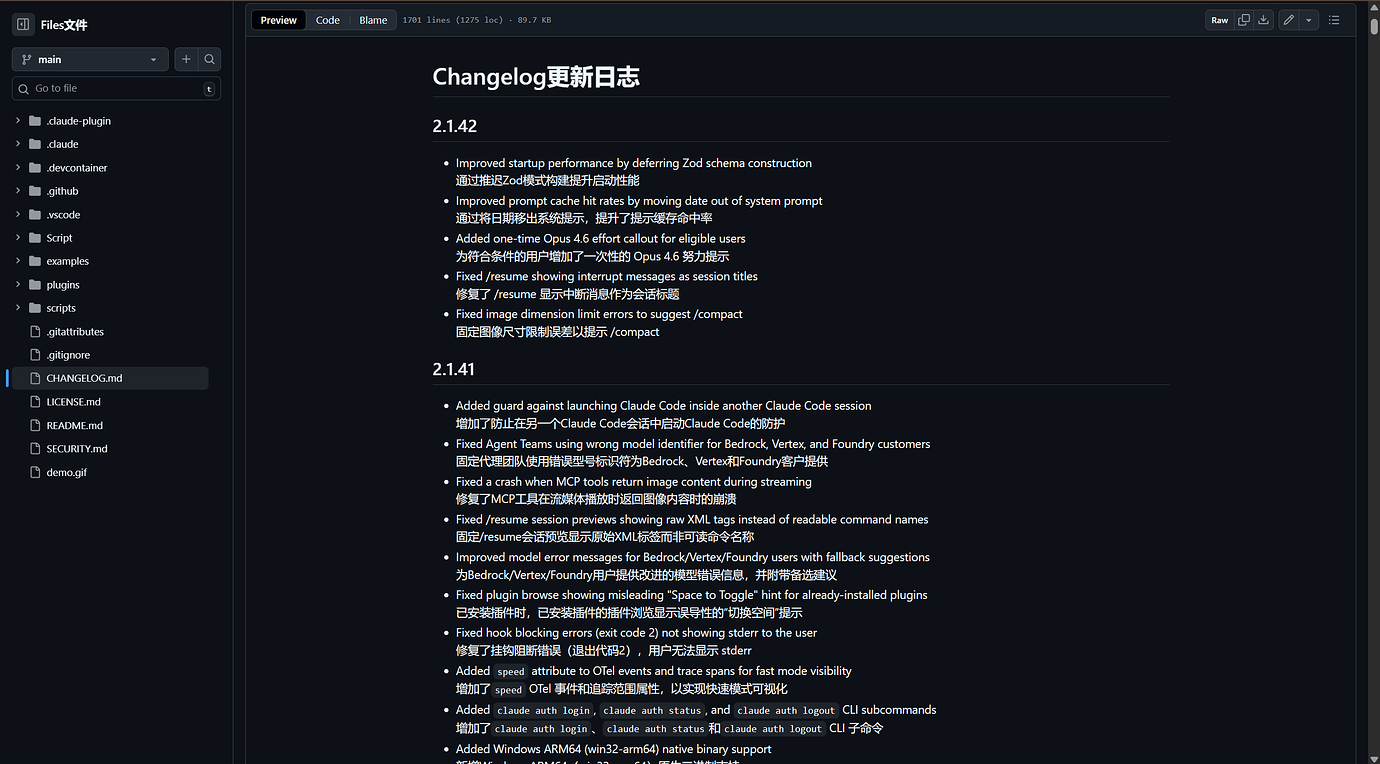Image resolution: width=1380 pixels, height=764 pixels.
Task: Open the capitalized Script folder row
Action: point(108,238)
